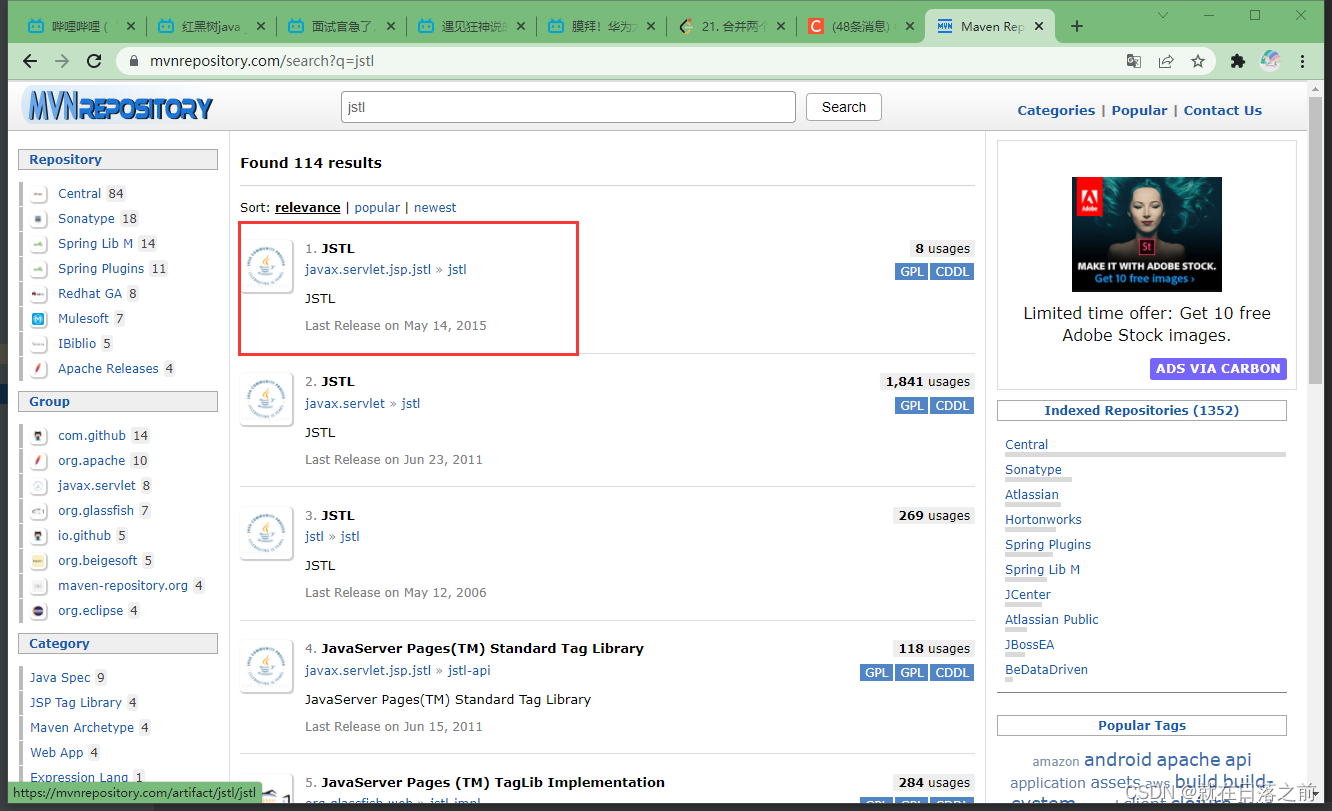Viewport: 1332px width, 811px height.
Task: Open Popular link in header
Action: pyautogui.click(x=1139, y=110)
